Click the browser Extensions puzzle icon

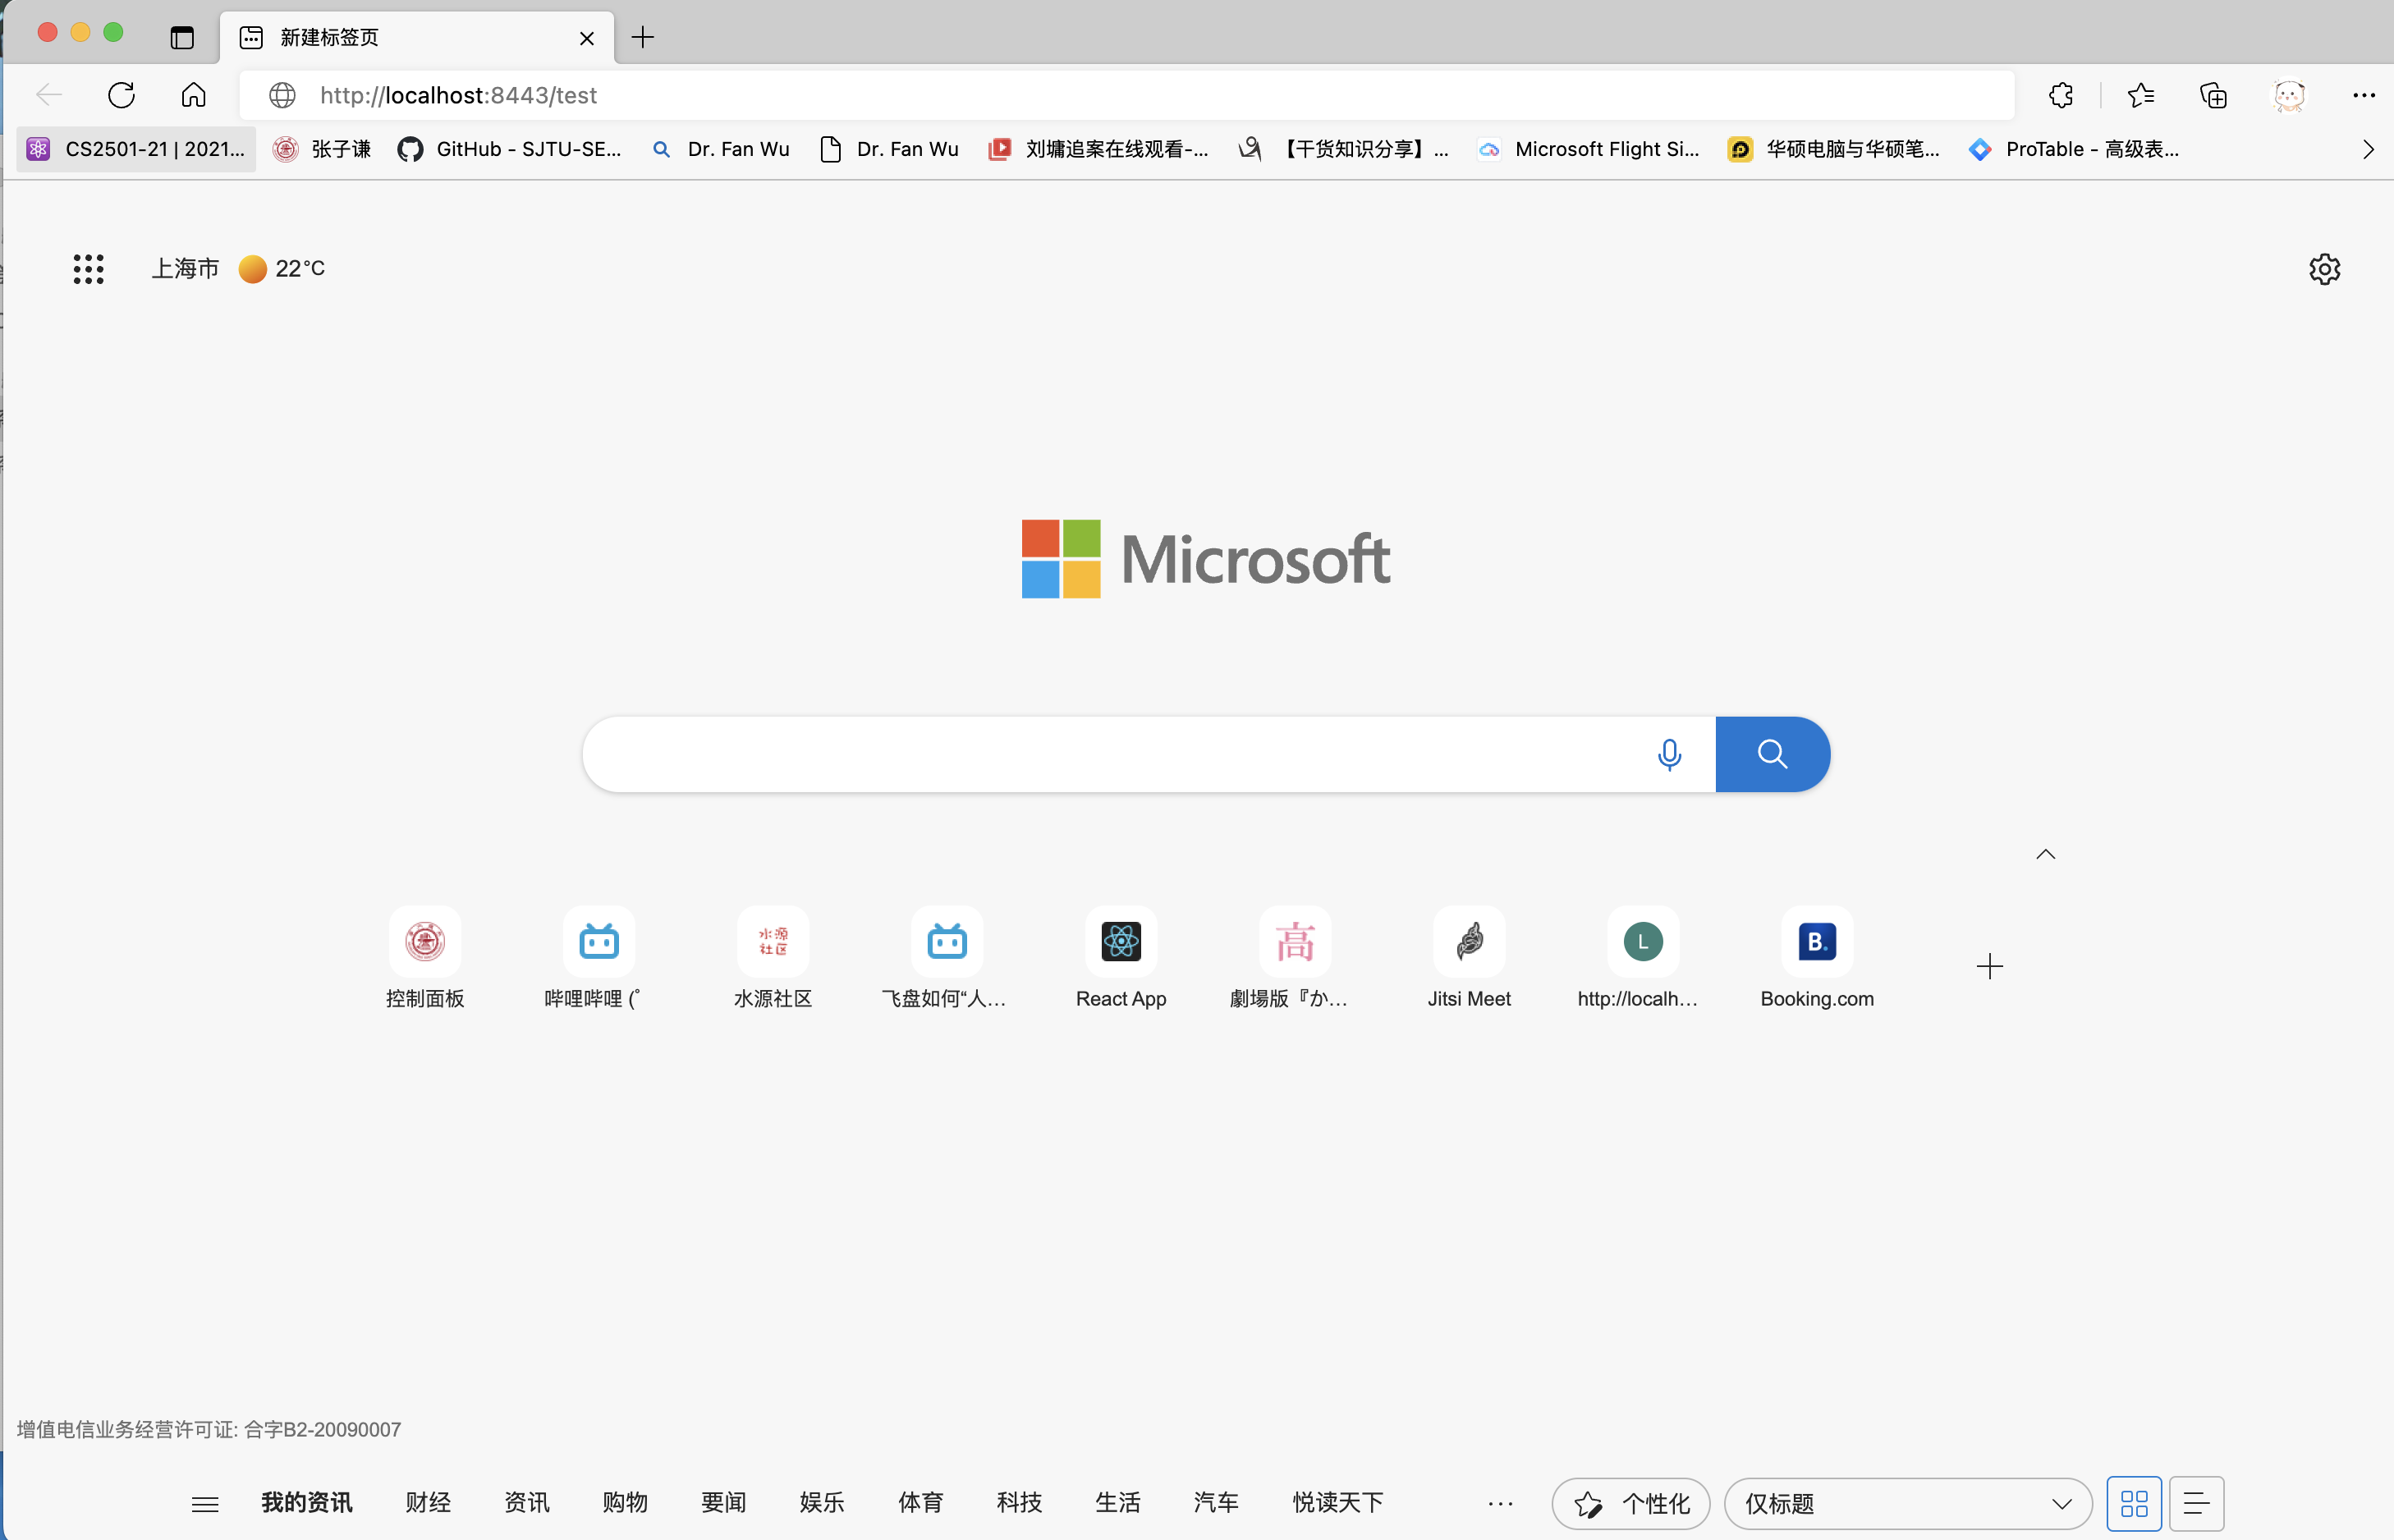click(x=2061, y=95)
